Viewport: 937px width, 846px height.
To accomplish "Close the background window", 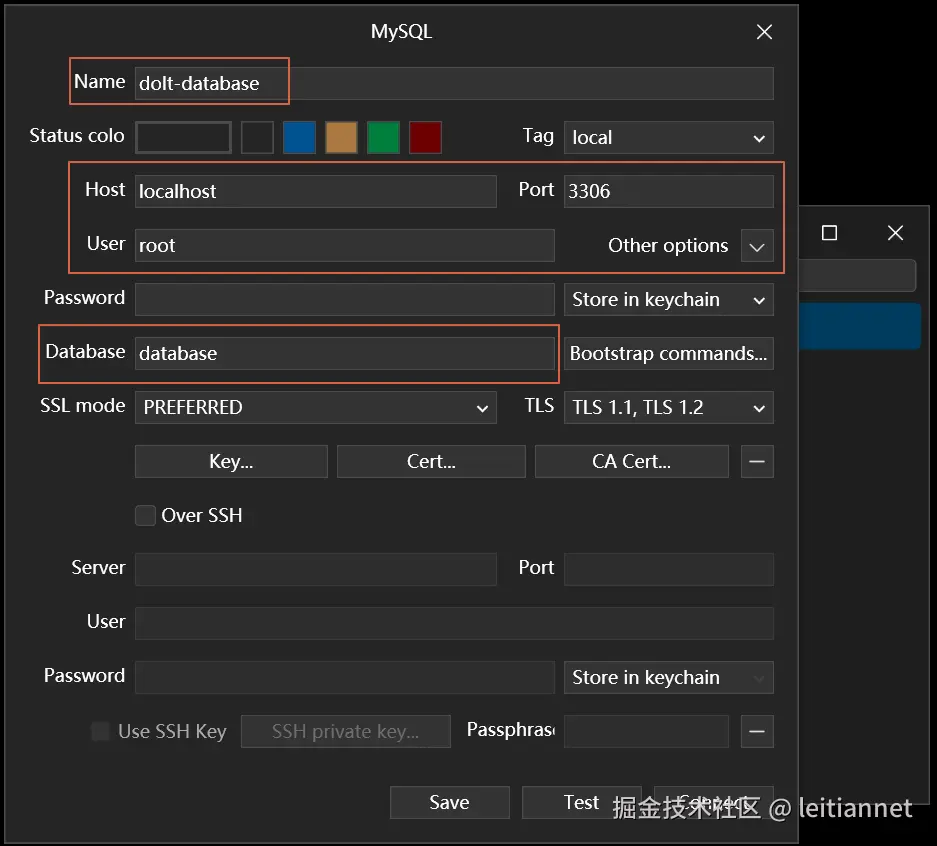I will coord(895,232).
